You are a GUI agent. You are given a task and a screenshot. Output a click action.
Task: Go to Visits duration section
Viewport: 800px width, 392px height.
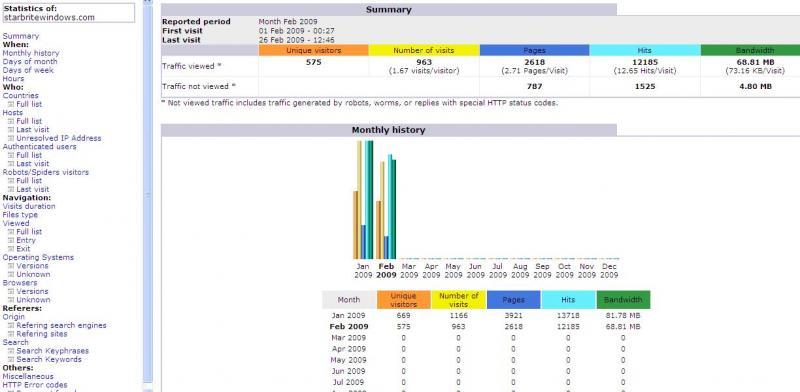29,206
